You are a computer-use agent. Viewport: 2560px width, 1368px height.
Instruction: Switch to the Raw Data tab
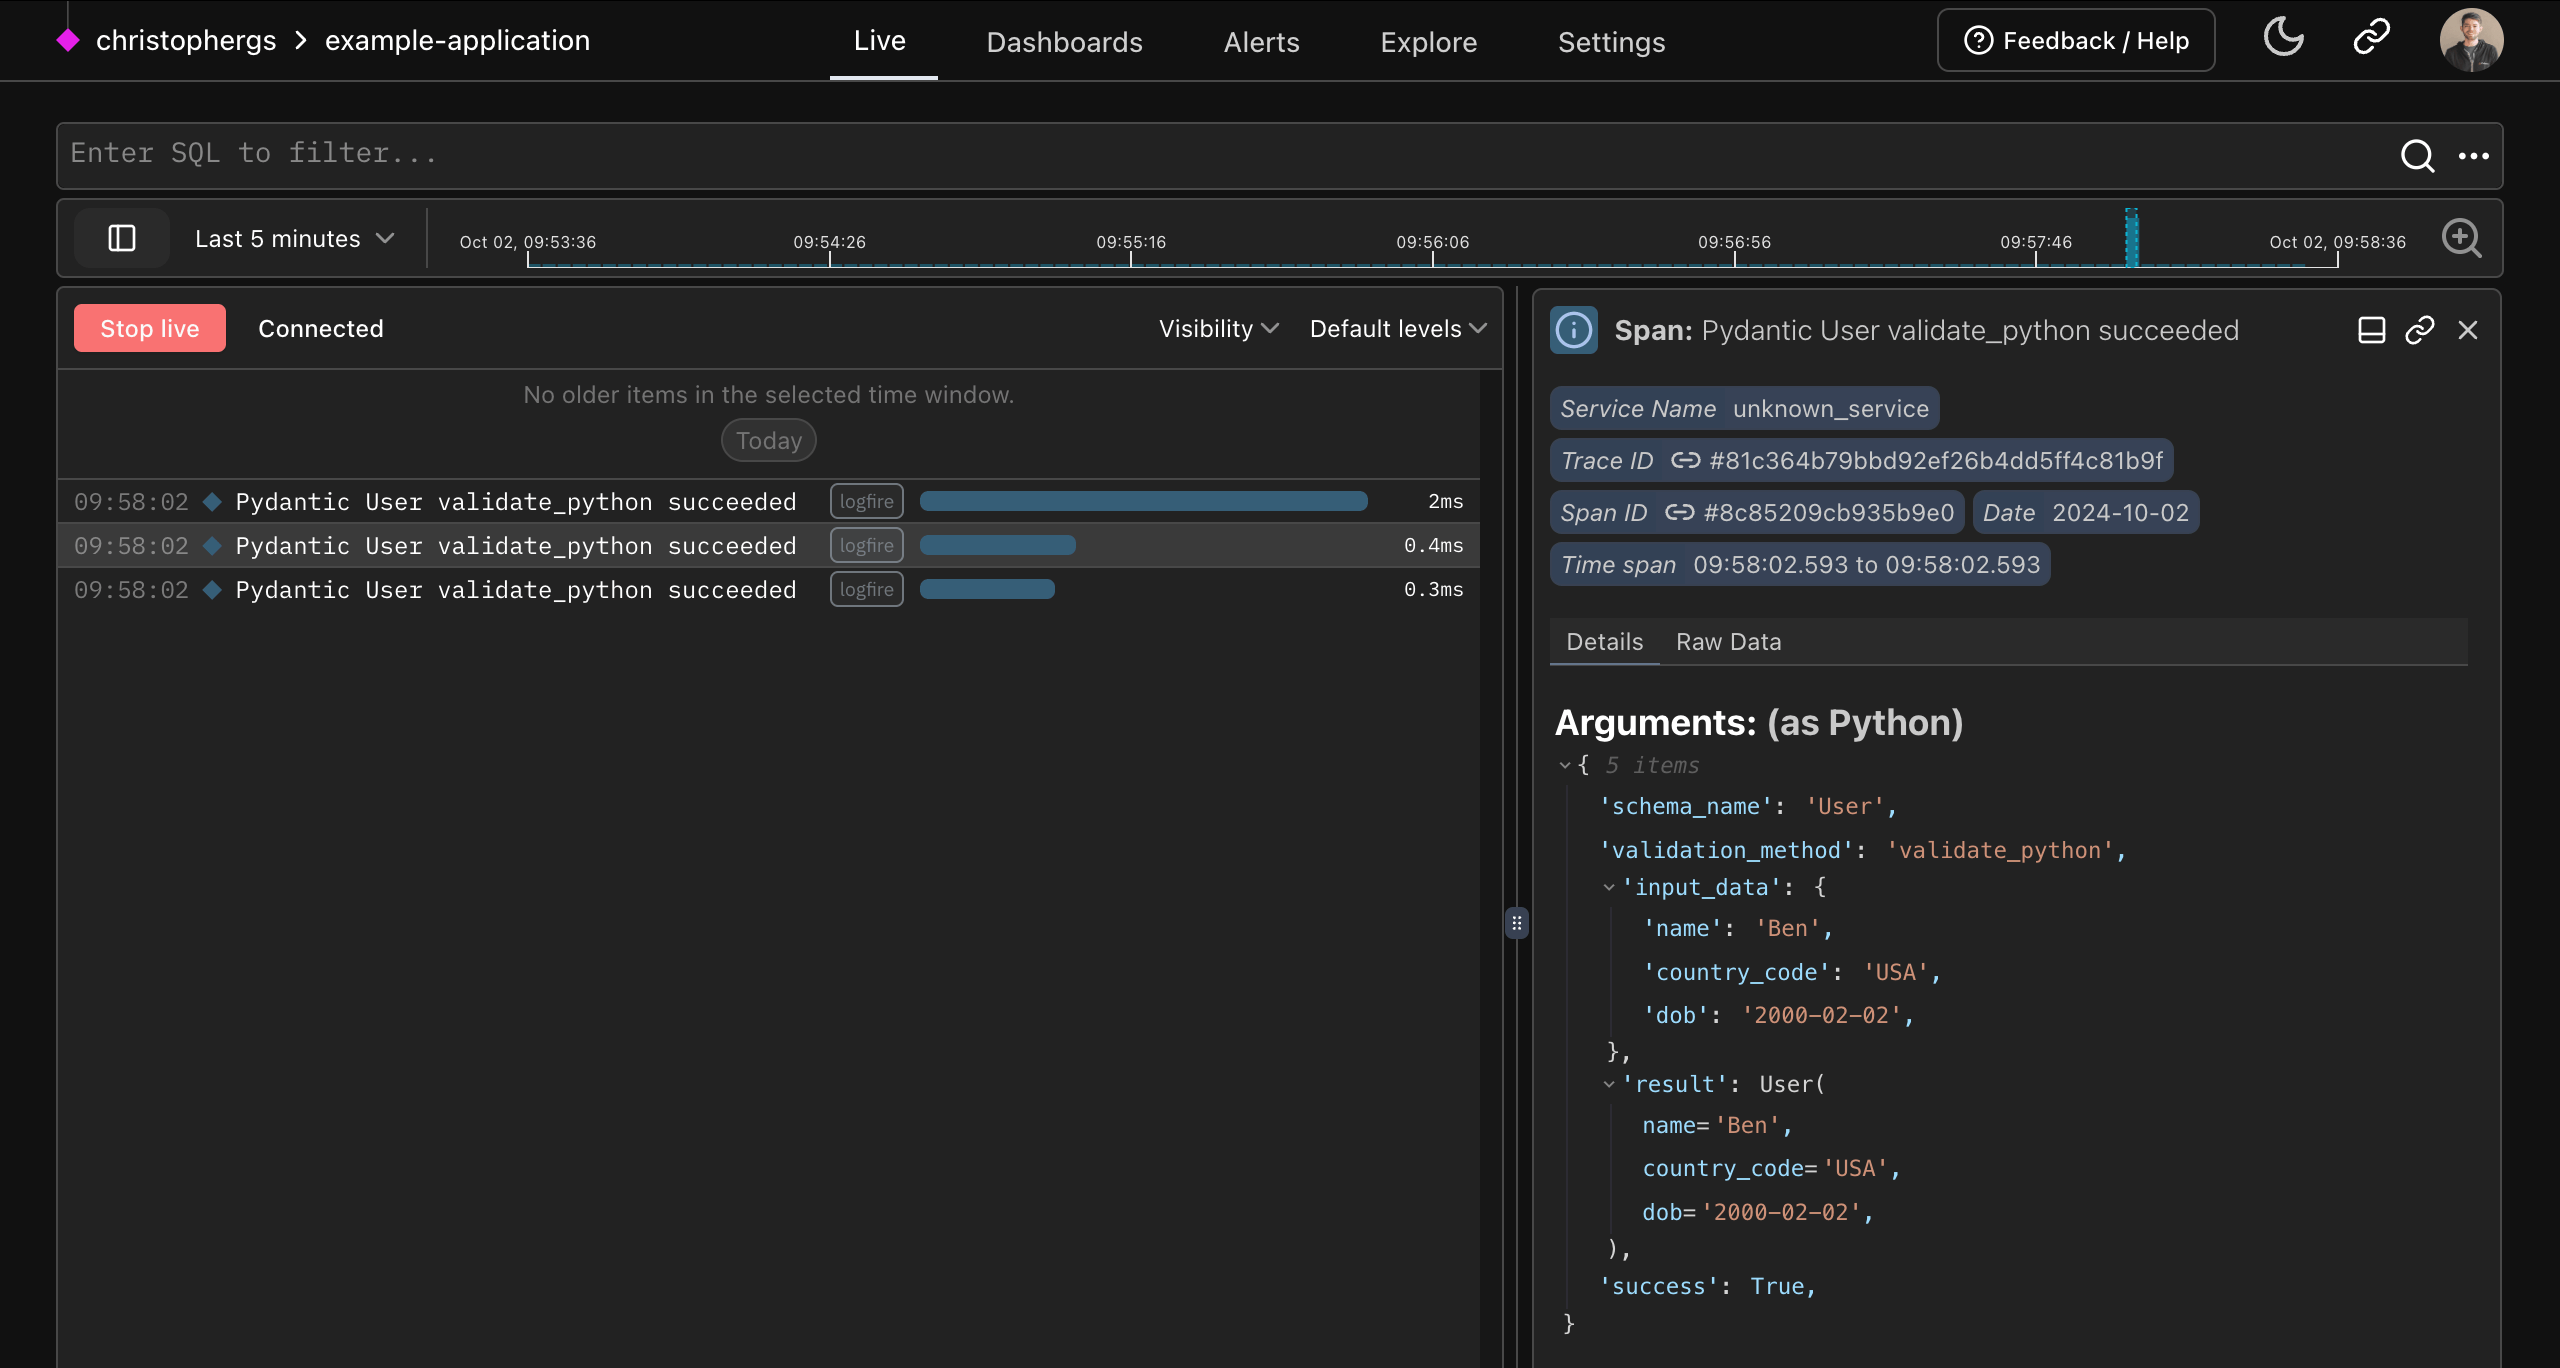click(1727, 641)
